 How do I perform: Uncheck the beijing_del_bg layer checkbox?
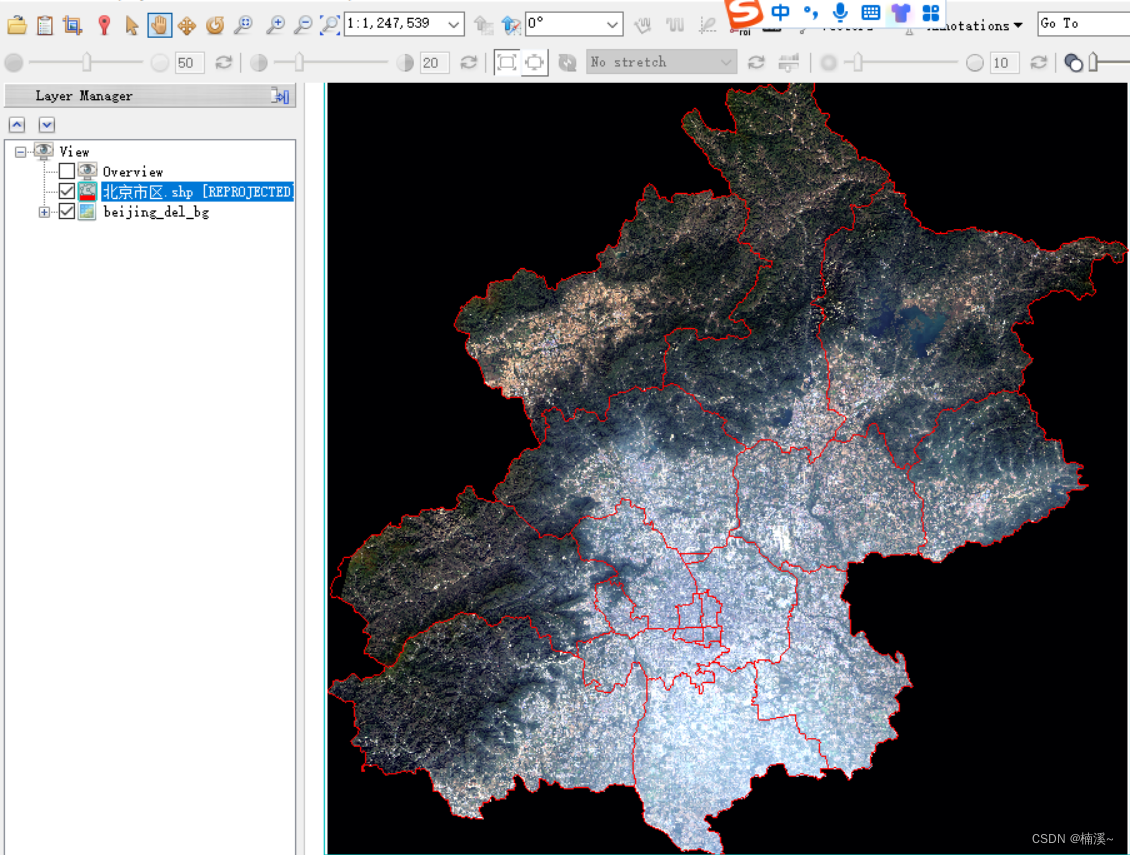tap(66, 211)
